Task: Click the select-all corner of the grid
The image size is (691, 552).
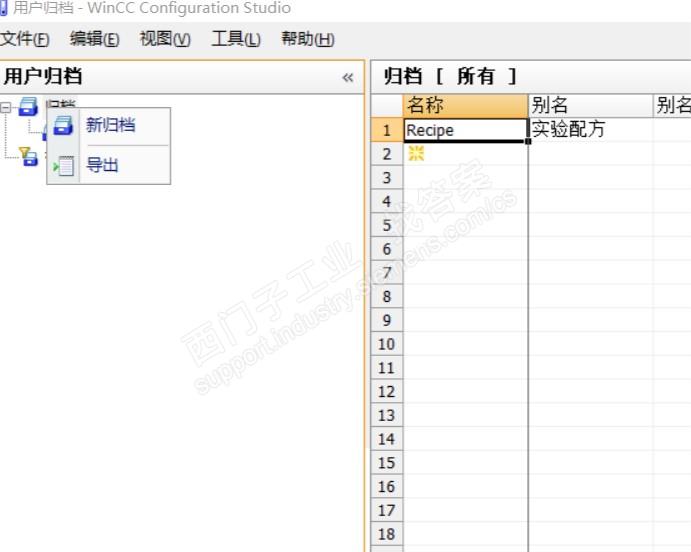Action: coord(387,106)
